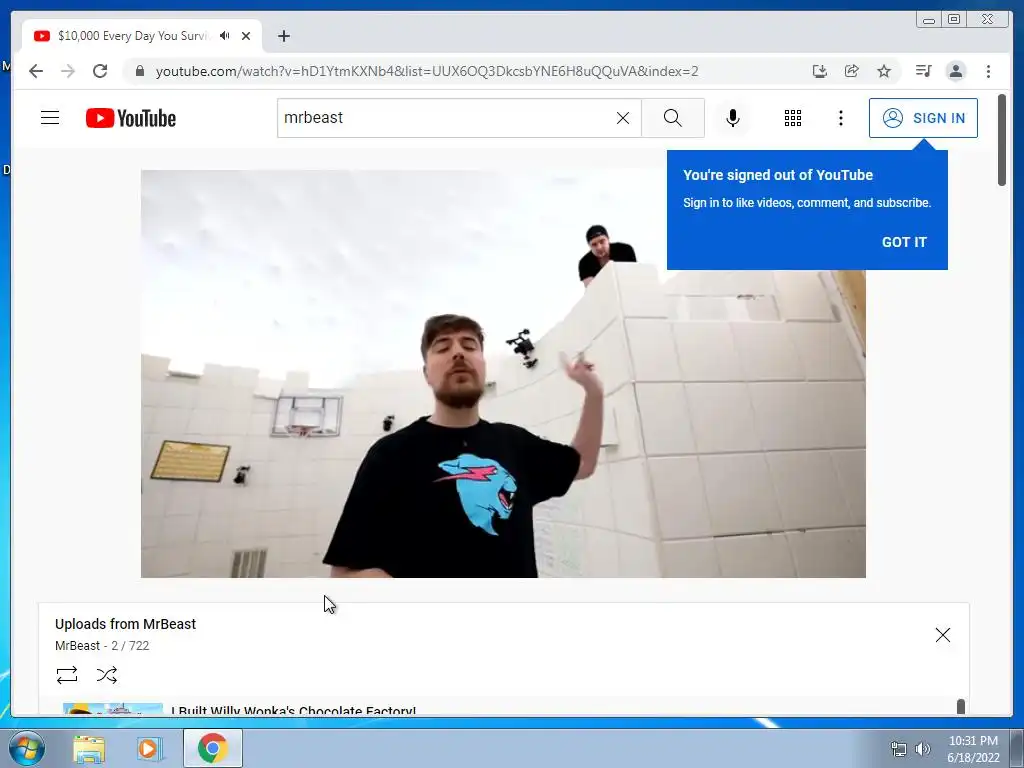Clear the mrbeast search text

point(623,118)
